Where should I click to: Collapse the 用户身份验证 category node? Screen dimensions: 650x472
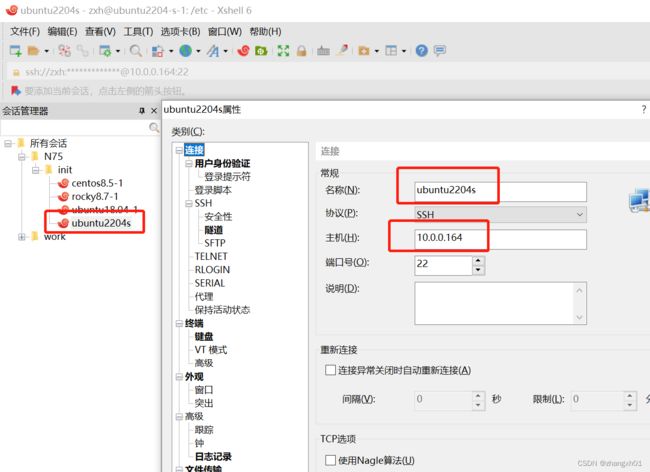(x=189, y=163)
